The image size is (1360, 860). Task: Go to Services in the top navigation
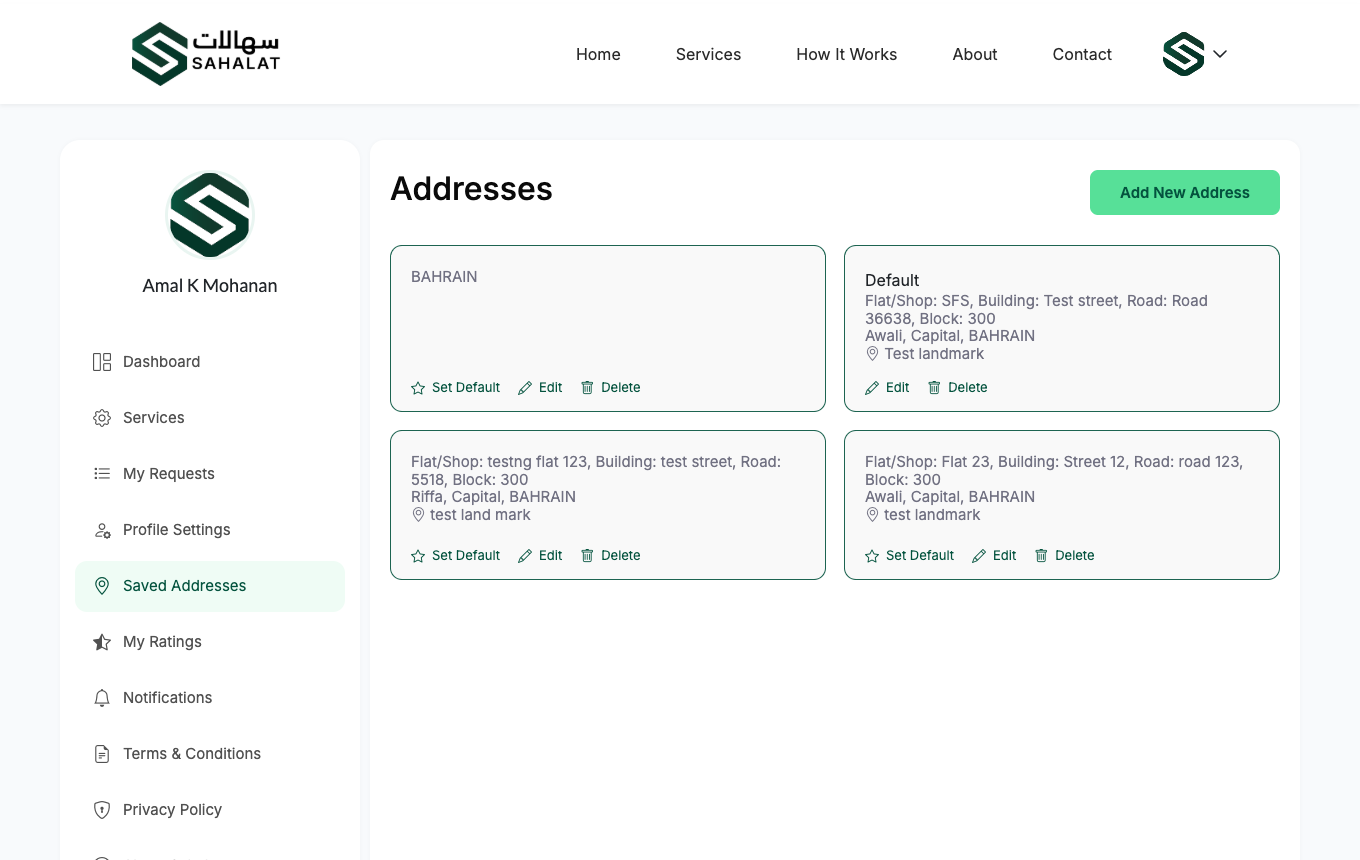click(708, 54)
